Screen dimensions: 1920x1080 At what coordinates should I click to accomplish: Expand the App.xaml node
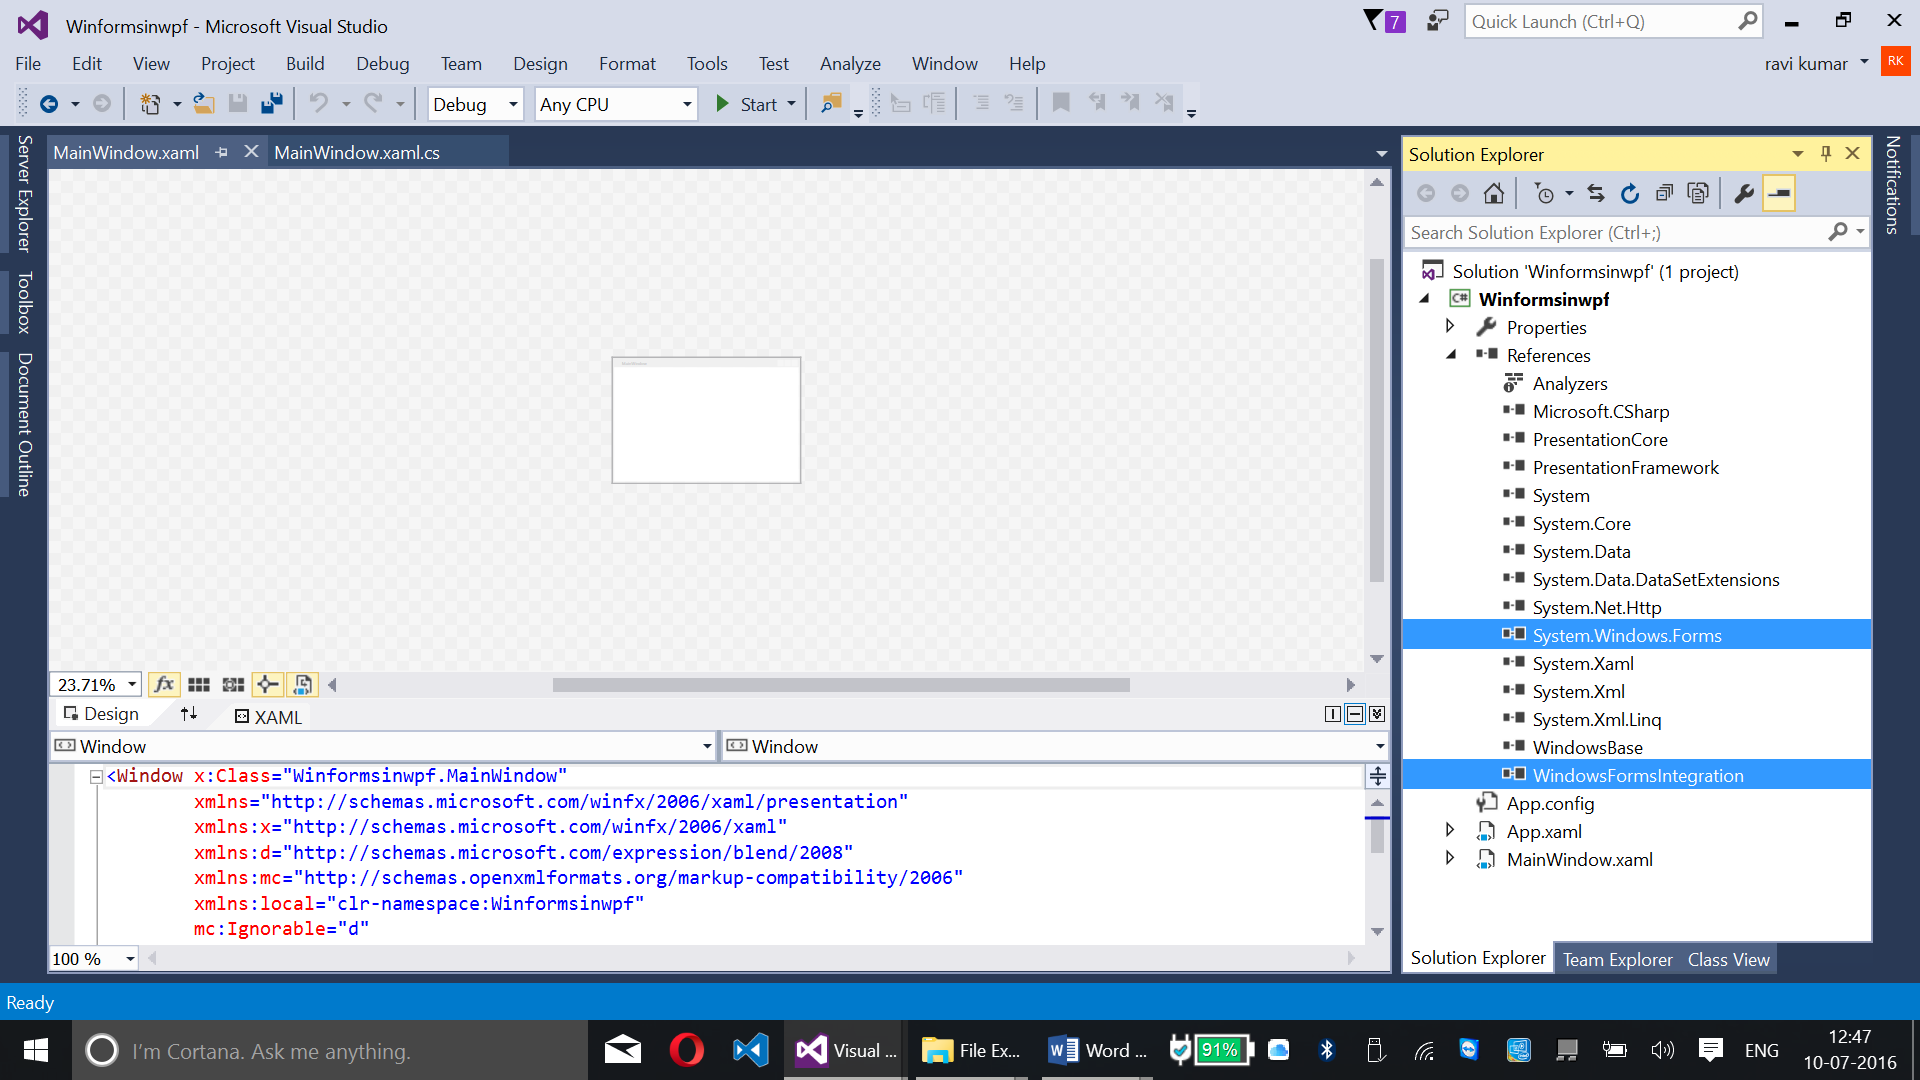tap(1450, 830)
